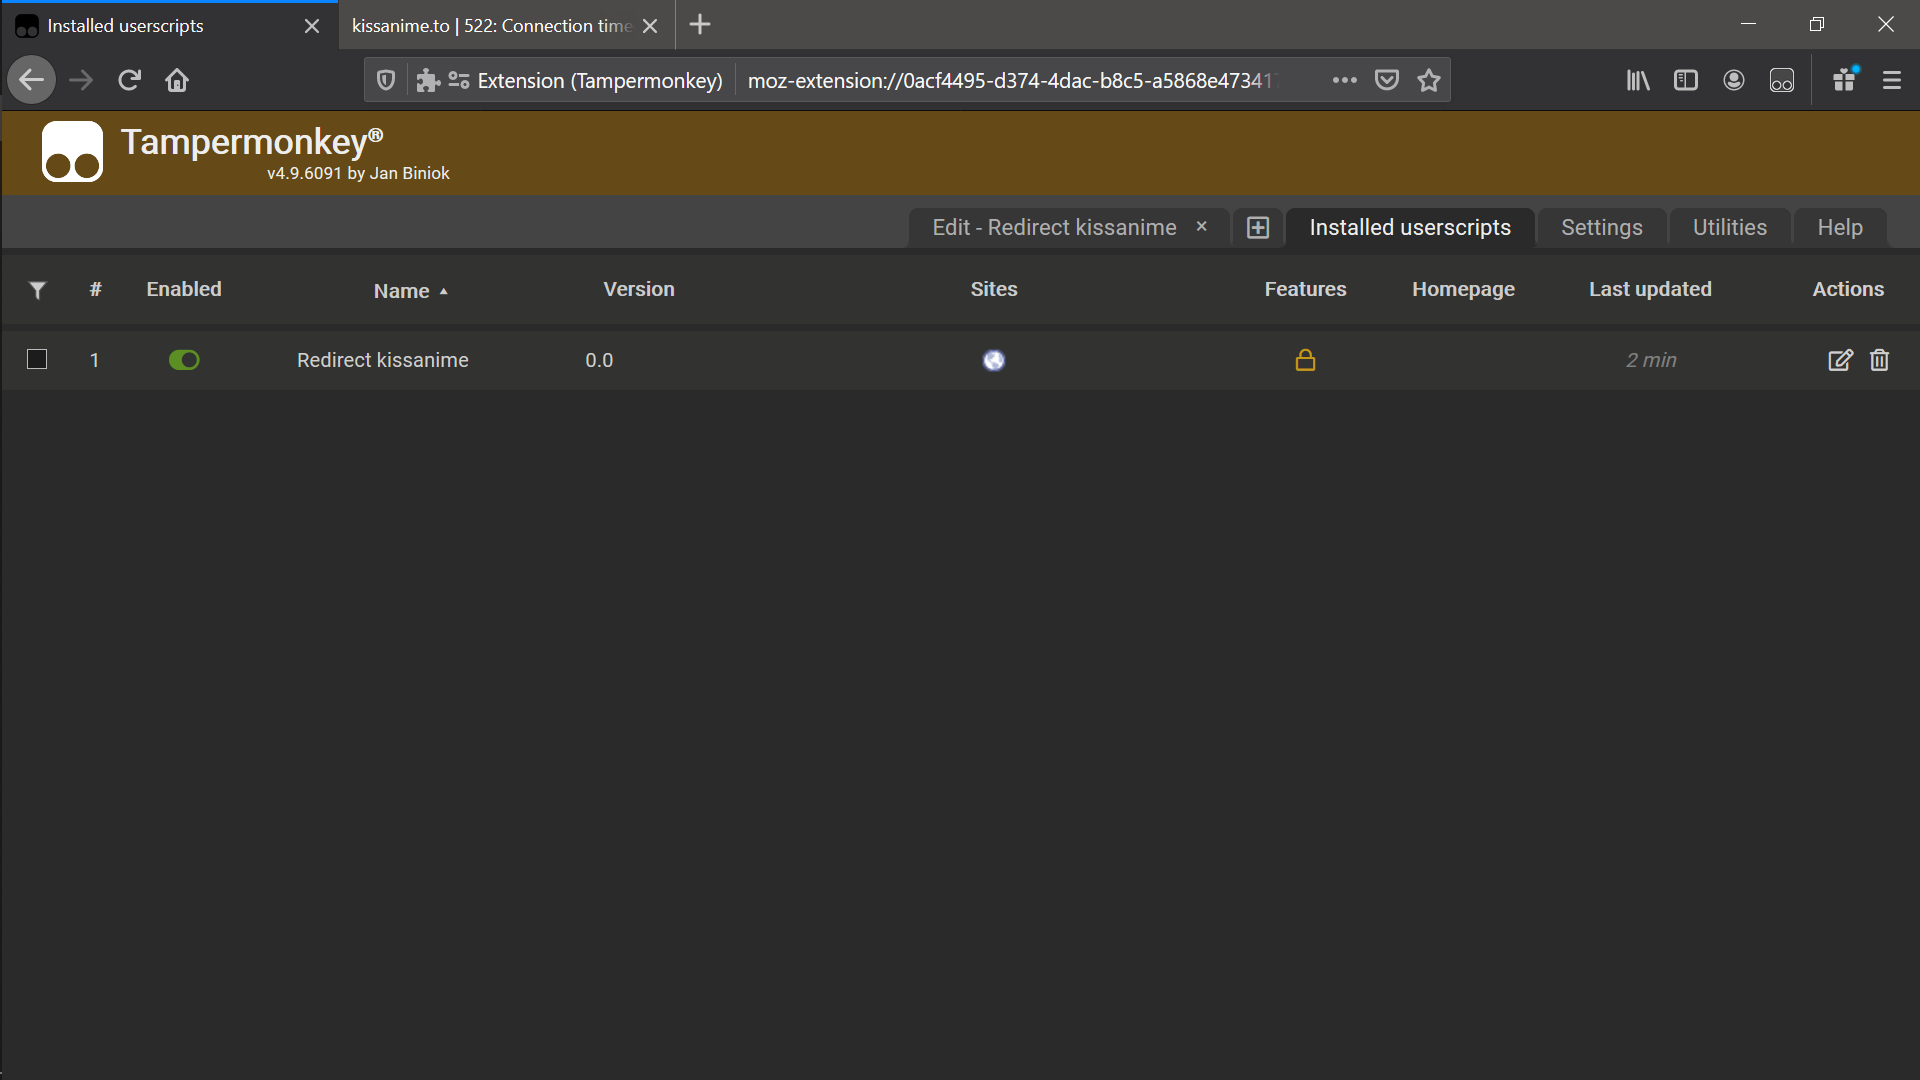Open the Utilities tab
The height and width of the screenshot is (1080, 1920).
pyautogui.click(x=1729, y=227)
